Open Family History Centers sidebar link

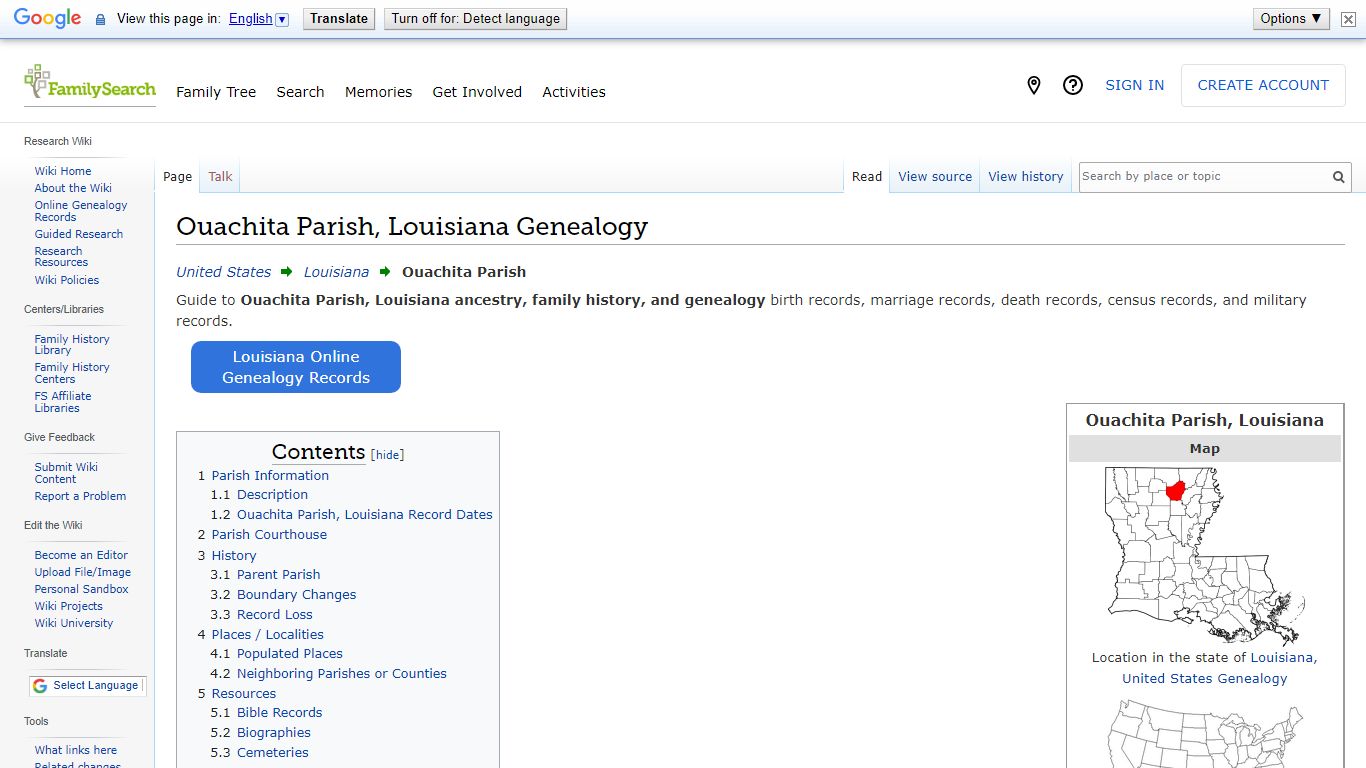(72, 373)
